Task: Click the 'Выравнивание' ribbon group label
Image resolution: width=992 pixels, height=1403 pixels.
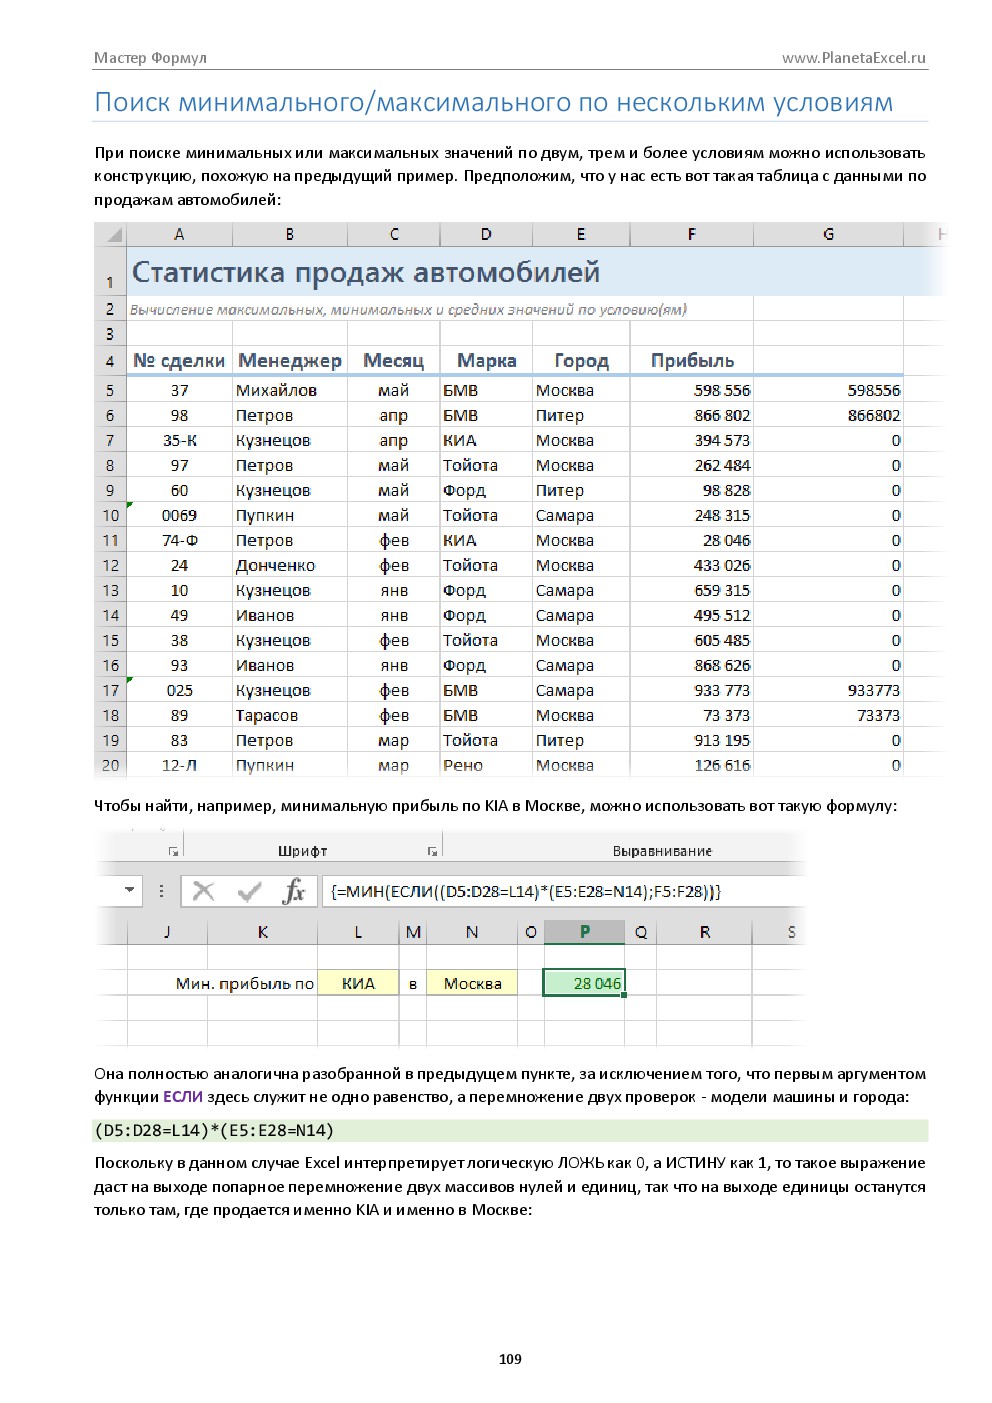Action: point(662,851)
